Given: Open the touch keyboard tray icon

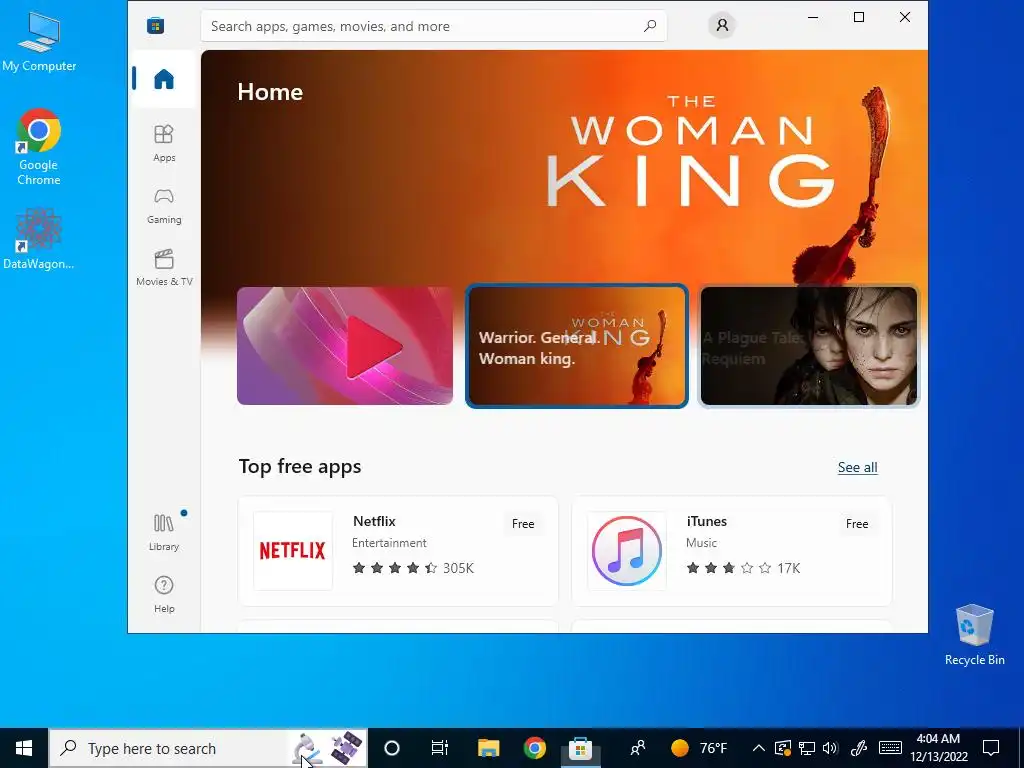Looking at the screenshot, I should pyautogui.click(x=890, y=748).
